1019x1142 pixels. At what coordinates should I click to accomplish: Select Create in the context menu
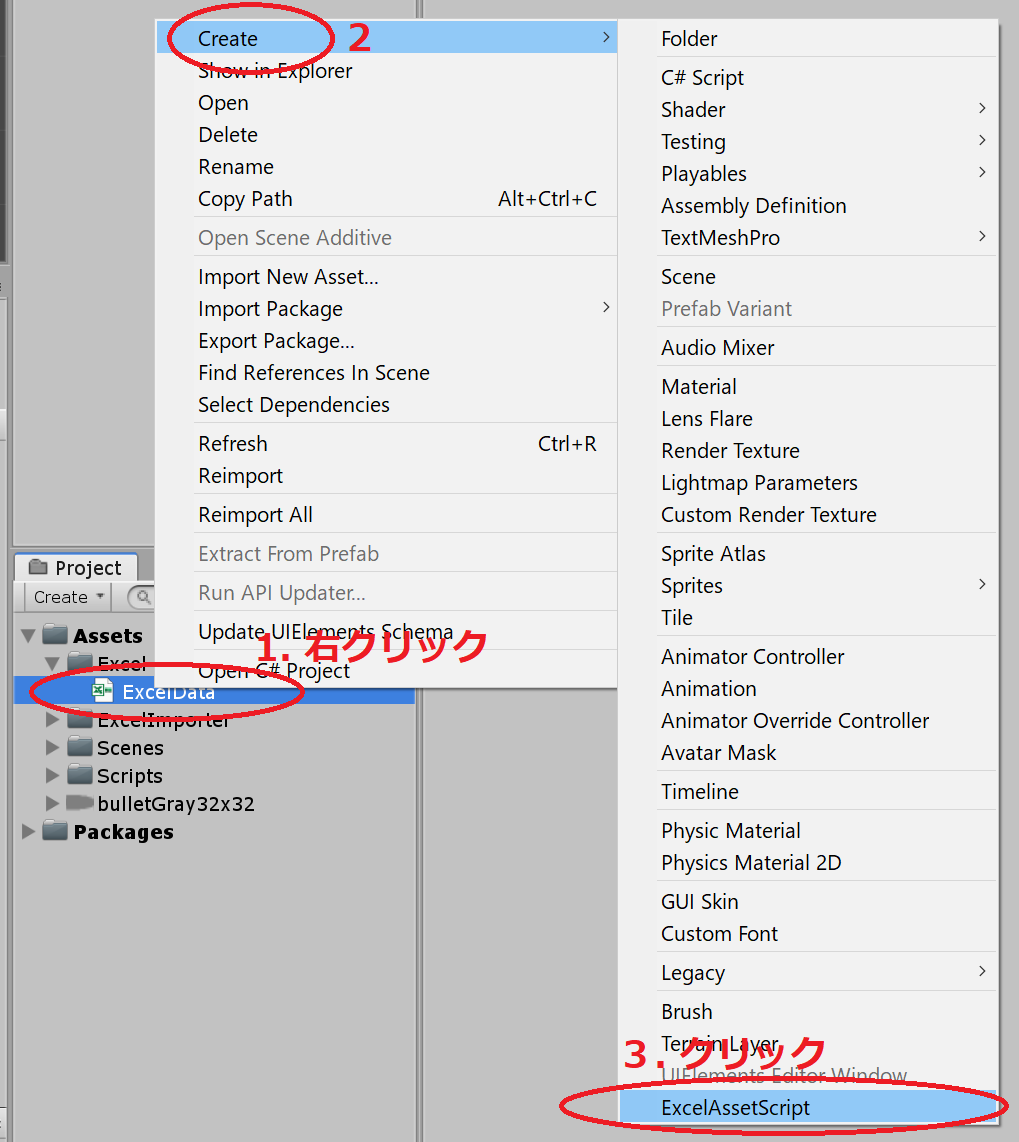pyautogui.click(x=387, y=38)
